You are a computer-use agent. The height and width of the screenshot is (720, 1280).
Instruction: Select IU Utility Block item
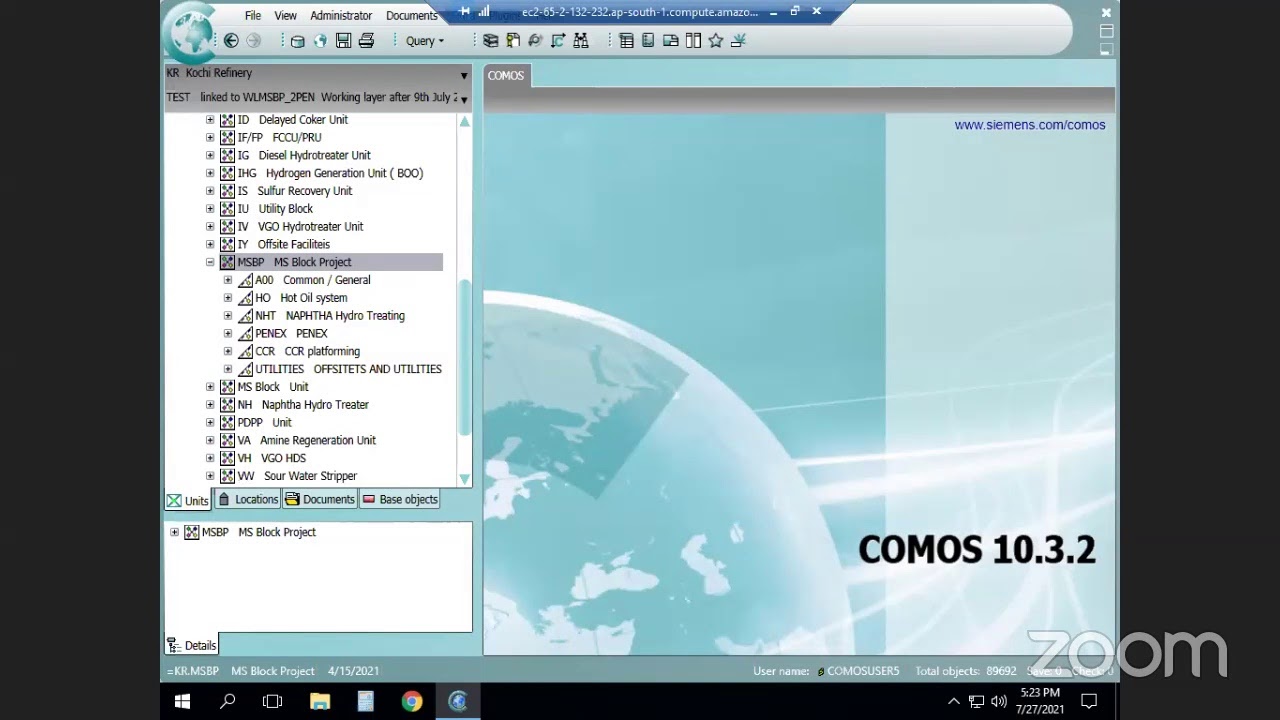275,209
